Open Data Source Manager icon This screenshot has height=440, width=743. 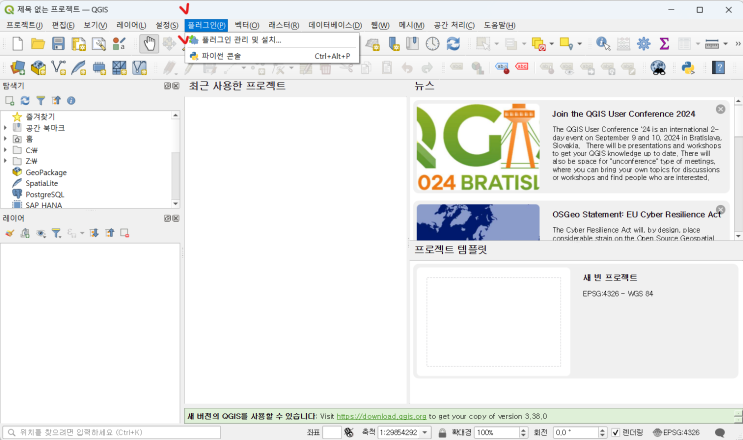click(18, 68)
